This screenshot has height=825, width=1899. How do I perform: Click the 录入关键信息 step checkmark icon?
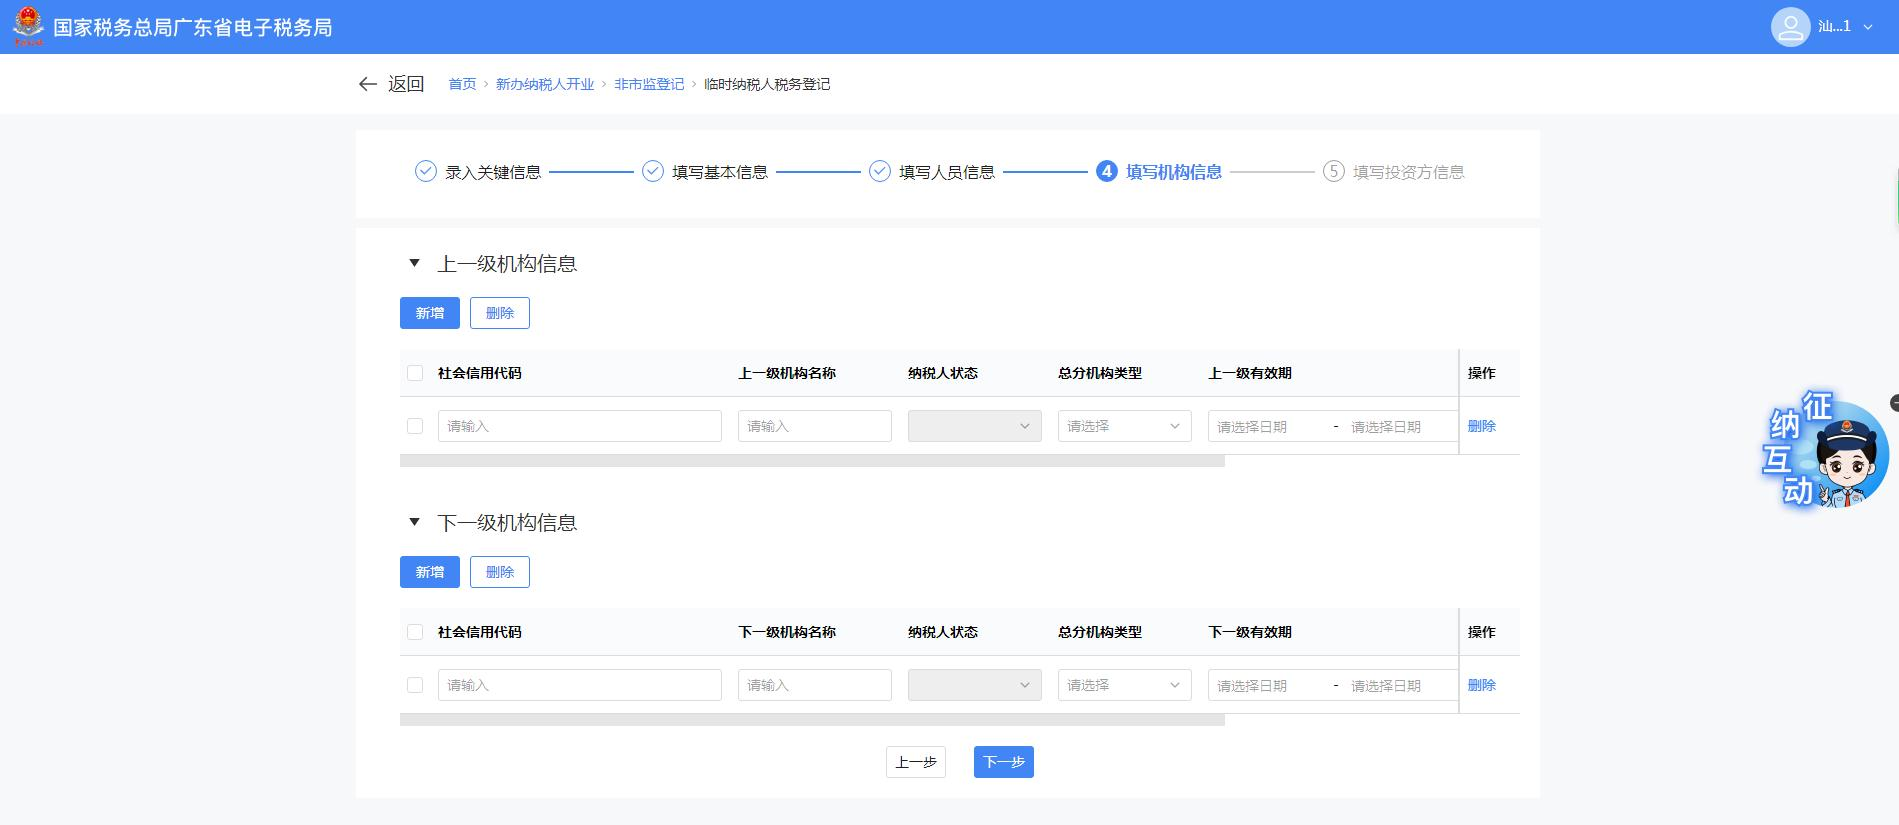[x=426, y=172]
